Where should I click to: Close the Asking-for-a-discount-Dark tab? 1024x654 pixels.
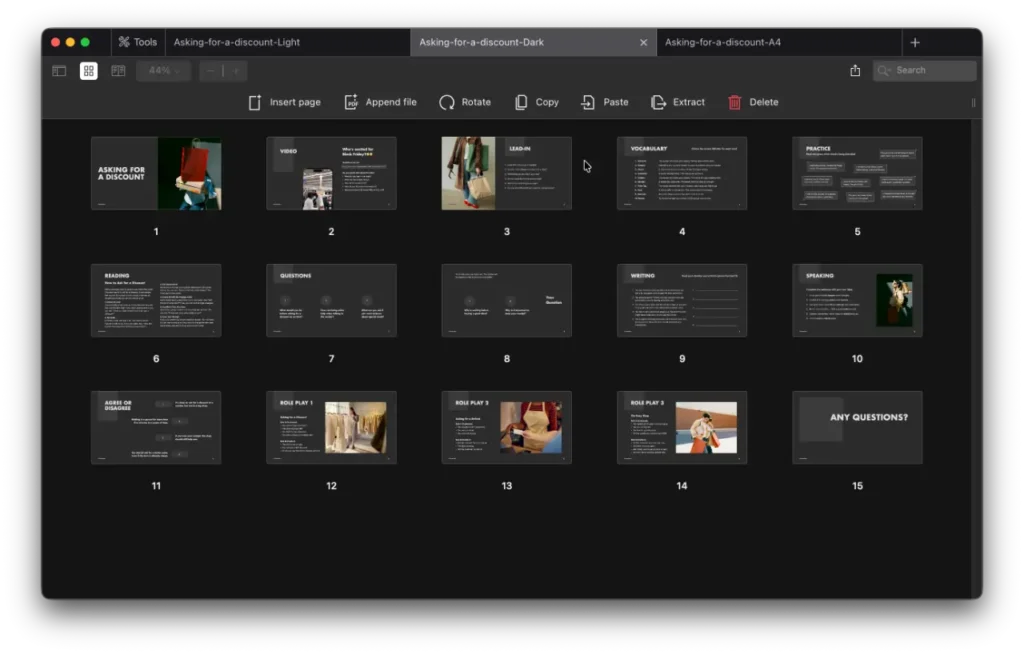(x=643, y=42)
